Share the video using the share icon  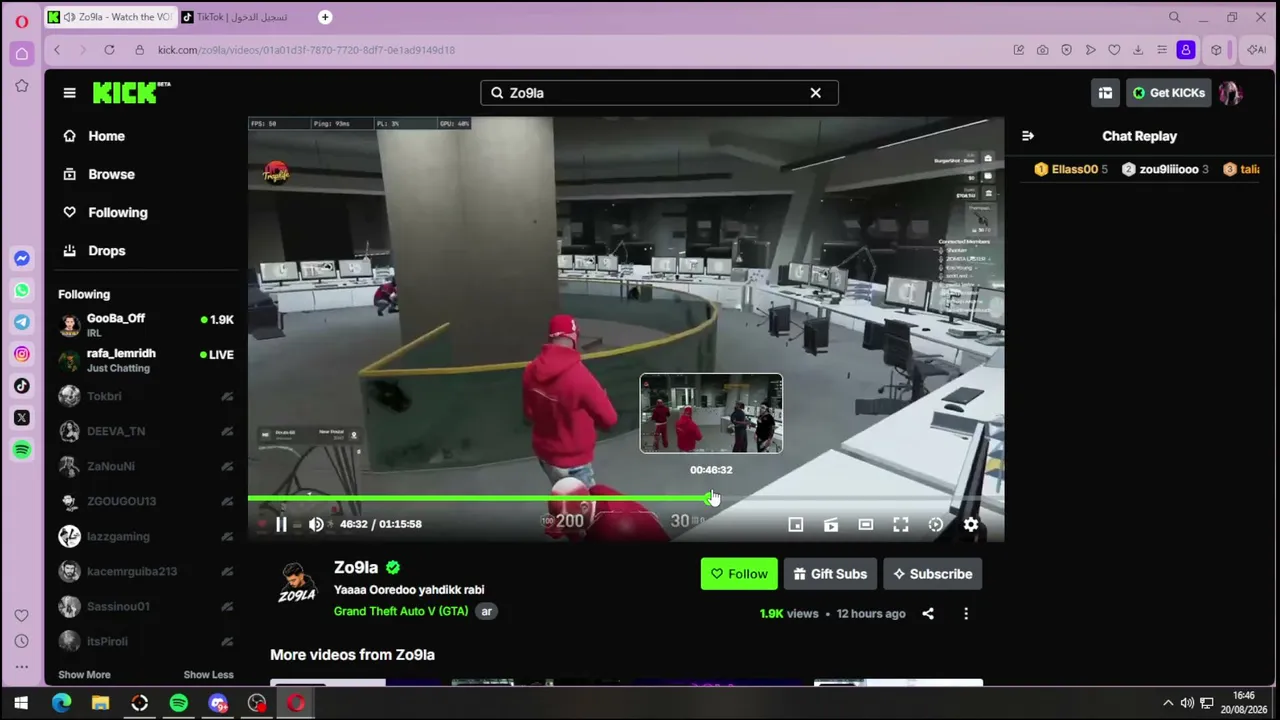928,614
